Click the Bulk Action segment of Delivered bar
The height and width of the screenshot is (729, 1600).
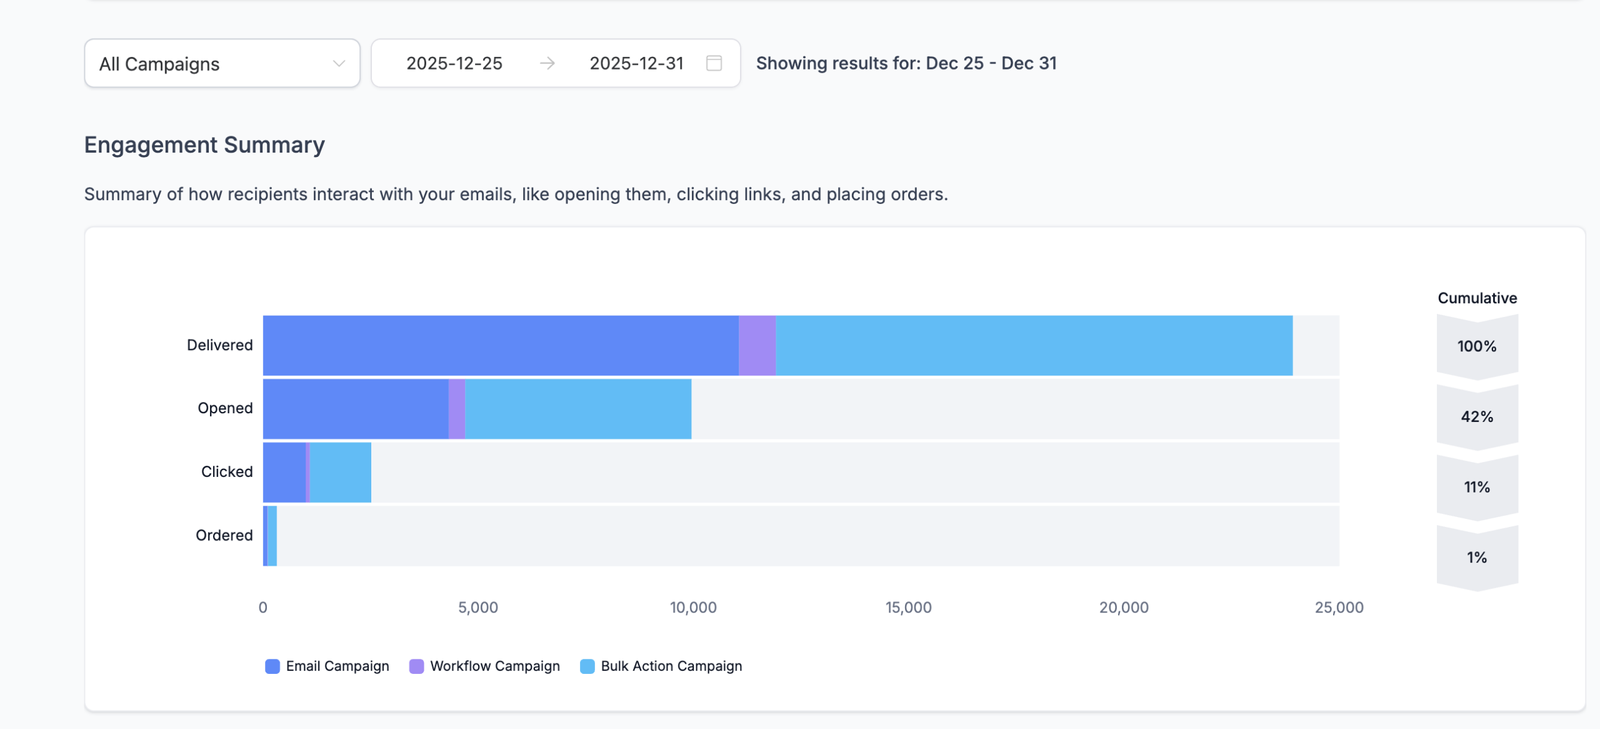coord(1034,346)
